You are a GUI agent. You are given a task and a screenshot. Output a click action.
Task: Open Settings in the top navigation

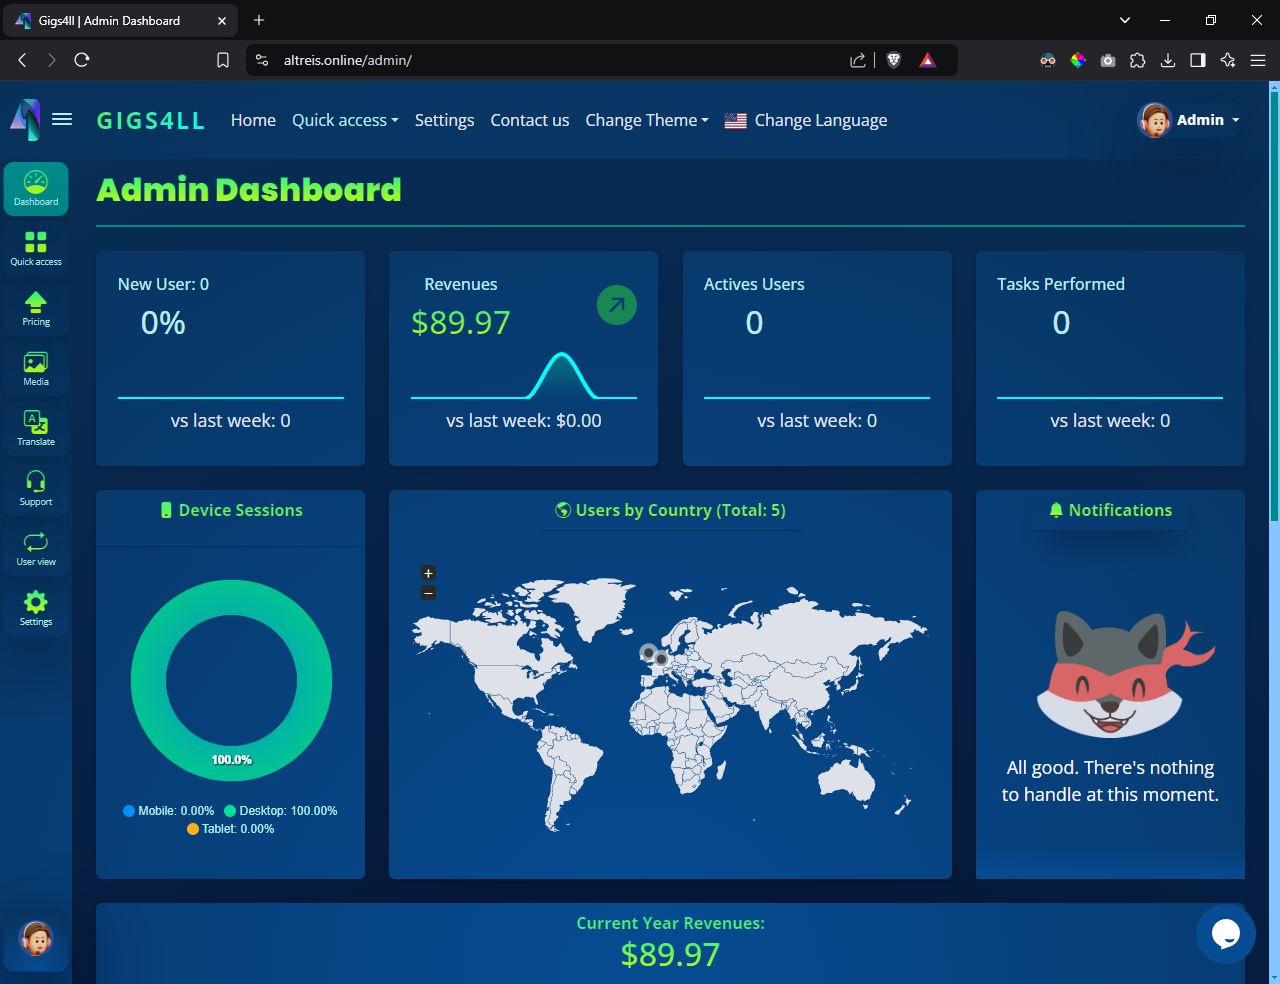(444, 120)
